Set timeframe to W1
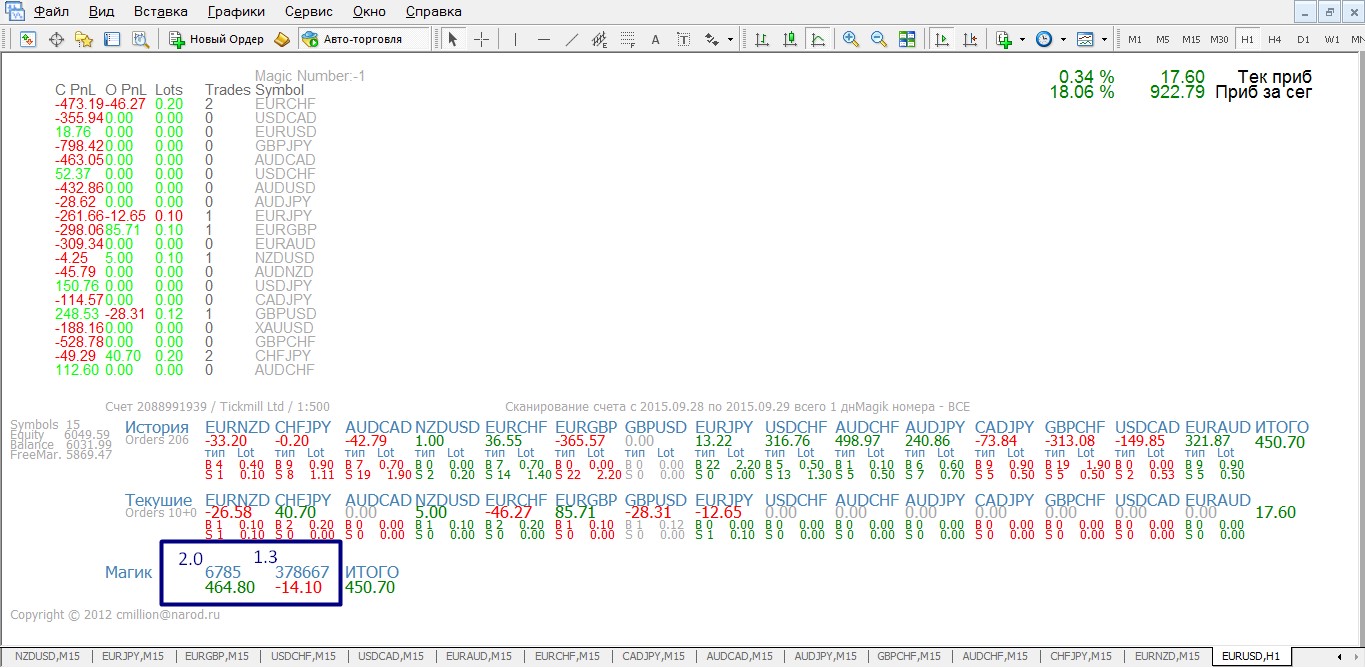Screen dimensions: 1365x668 pyautogui.click(x=1332, y=40)
